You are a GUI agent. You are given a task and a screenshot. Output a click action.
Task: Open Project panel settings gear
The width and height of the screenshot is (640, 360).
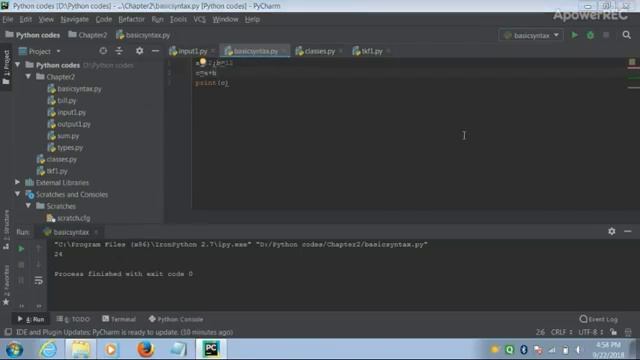140,51
